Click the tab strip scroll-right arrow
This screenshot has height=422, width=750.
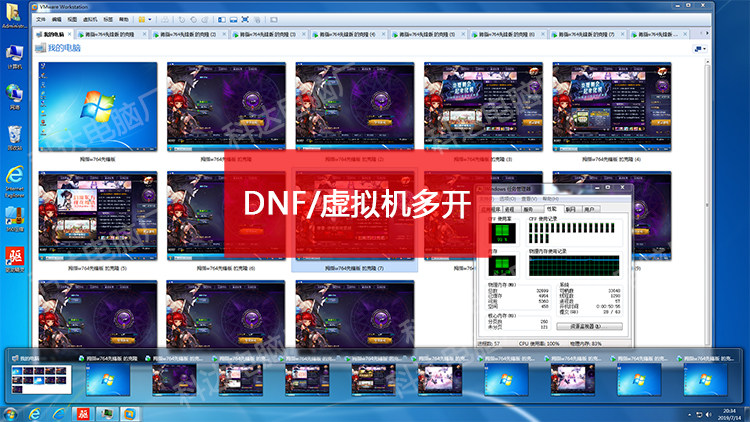tap(707, 33)
